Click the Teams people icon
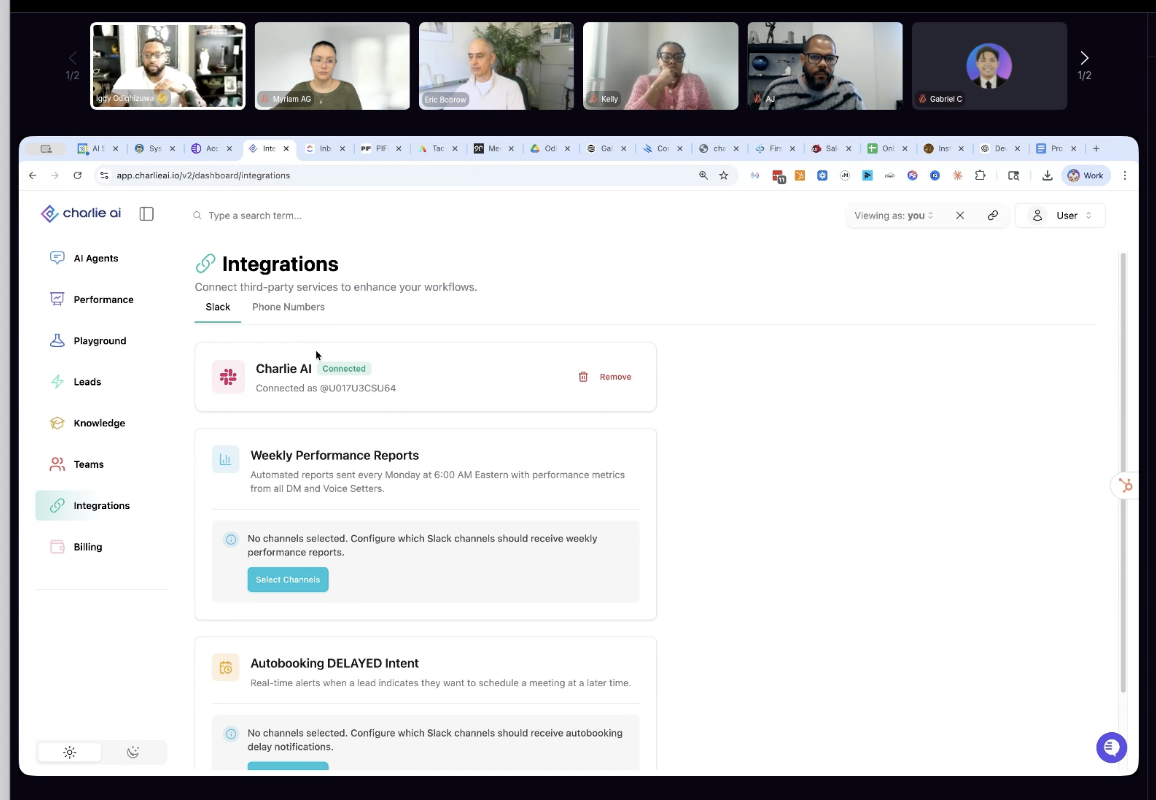The width and height of the screenshot is (1156, 800). click(57, 464)
